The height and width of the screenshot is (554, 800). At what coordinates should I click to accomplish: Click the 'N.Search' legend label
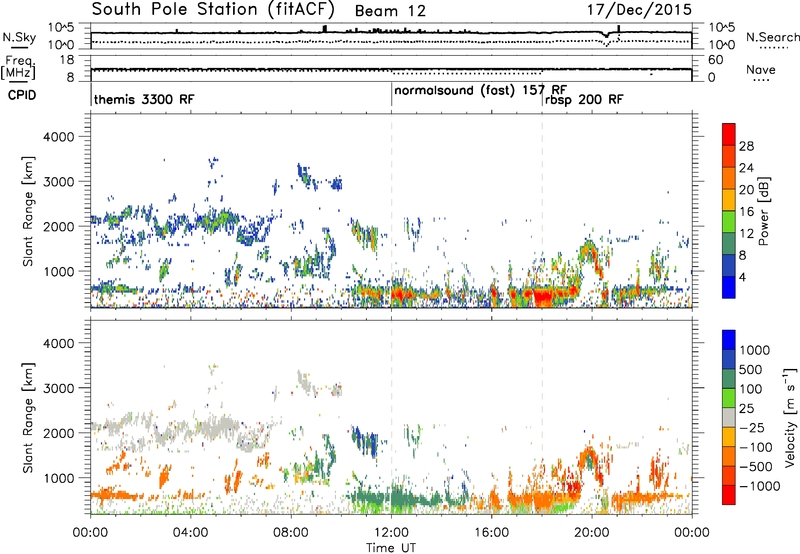tap(773, 37)
